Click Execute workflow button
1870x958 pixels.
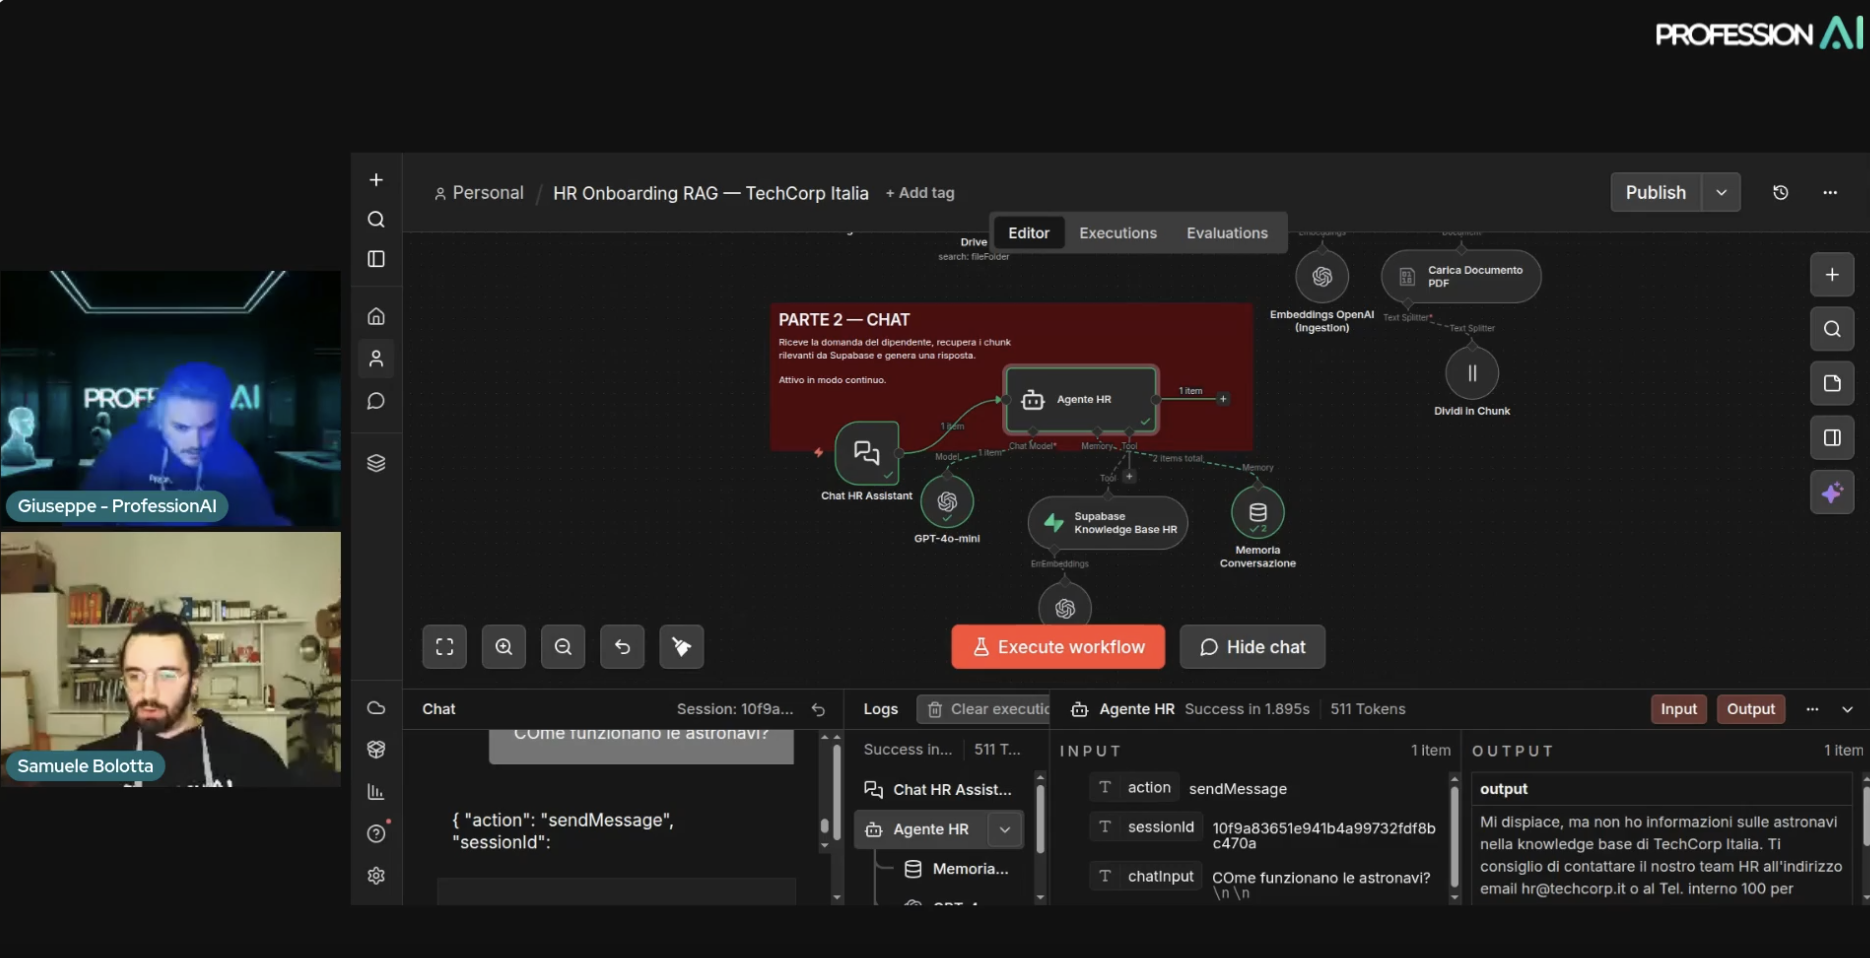click(1058, 647)
